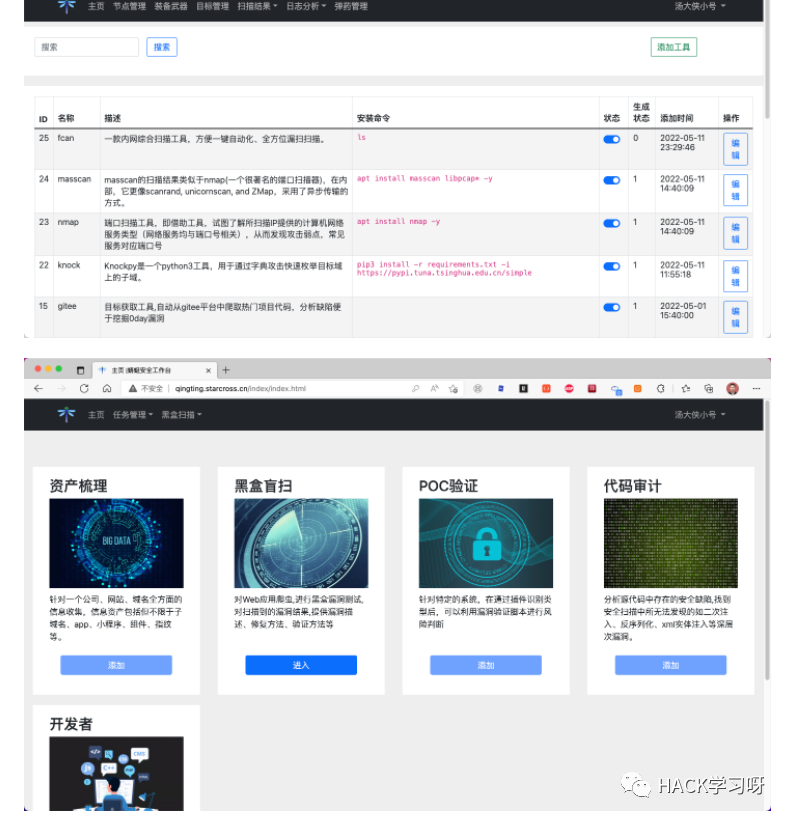Click 编辑 button for masscan row
790x820 pixels.
coord(735,190)
